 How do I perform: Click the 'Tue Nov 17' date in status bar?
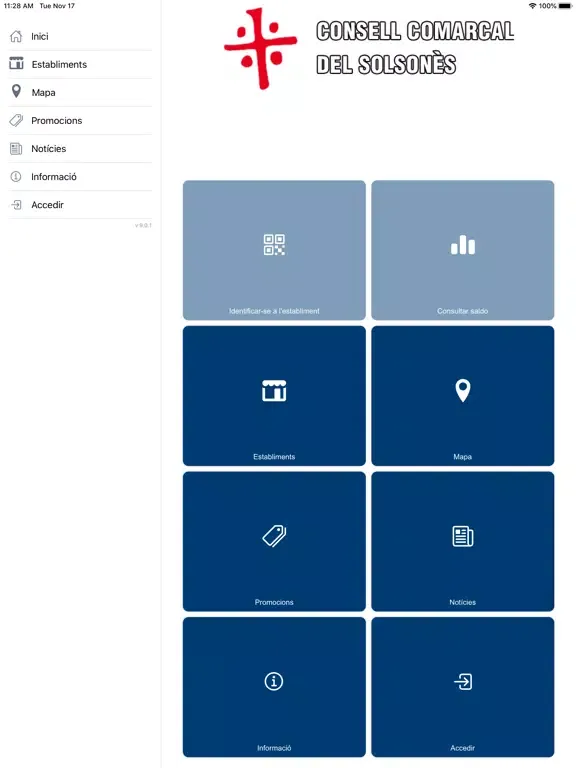(57, 6)
